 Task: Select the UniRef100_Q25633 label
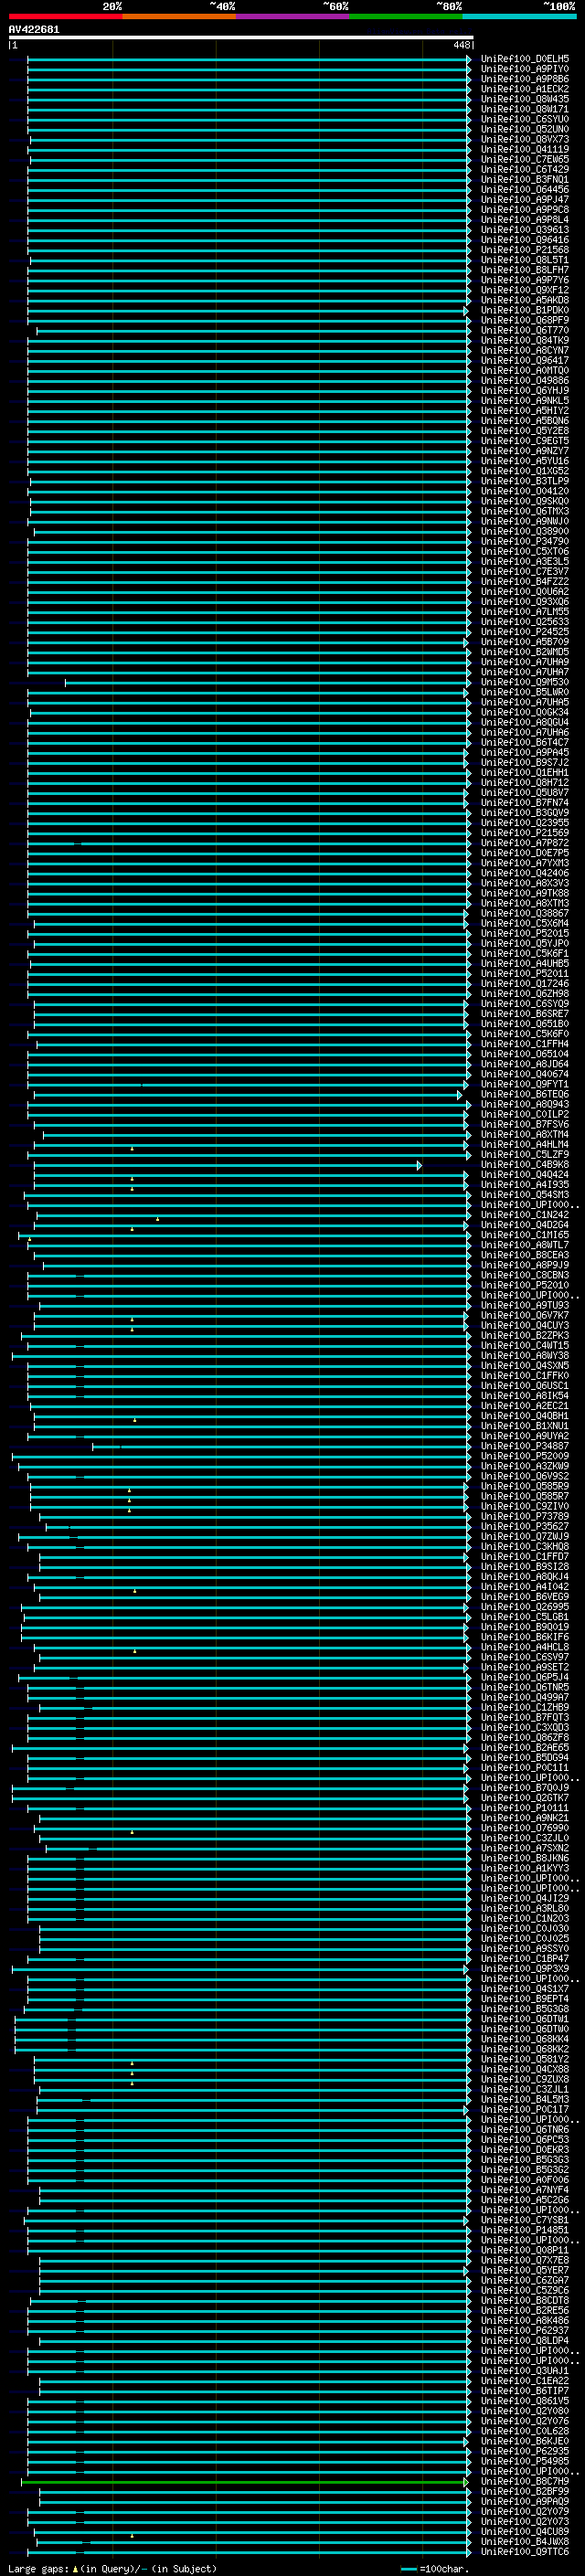525,622
